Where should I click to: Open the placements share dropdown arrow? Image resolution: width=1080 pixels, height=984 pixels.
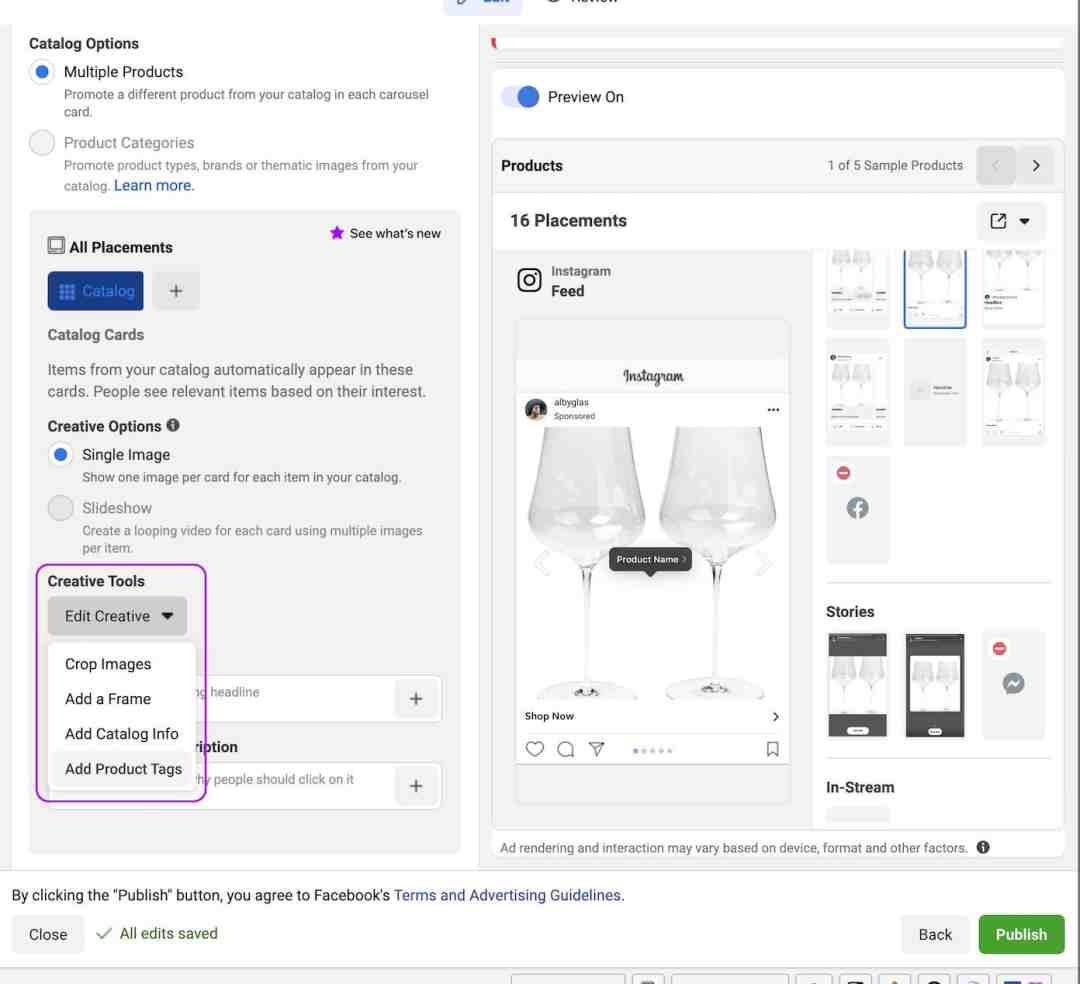[1024, 221]
